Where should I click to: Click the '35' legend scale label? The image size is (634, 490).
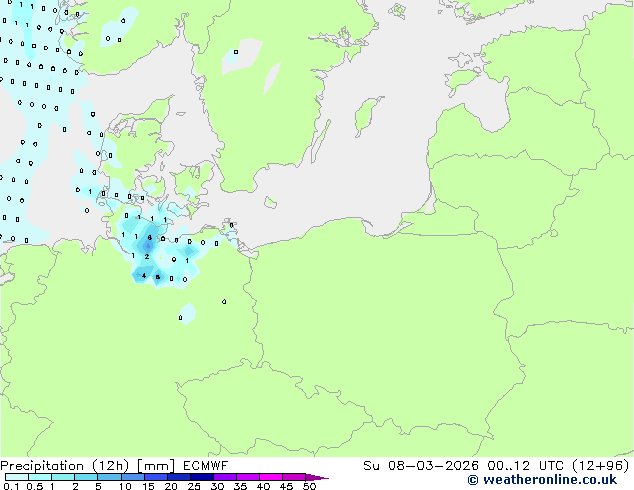[240, 486]
